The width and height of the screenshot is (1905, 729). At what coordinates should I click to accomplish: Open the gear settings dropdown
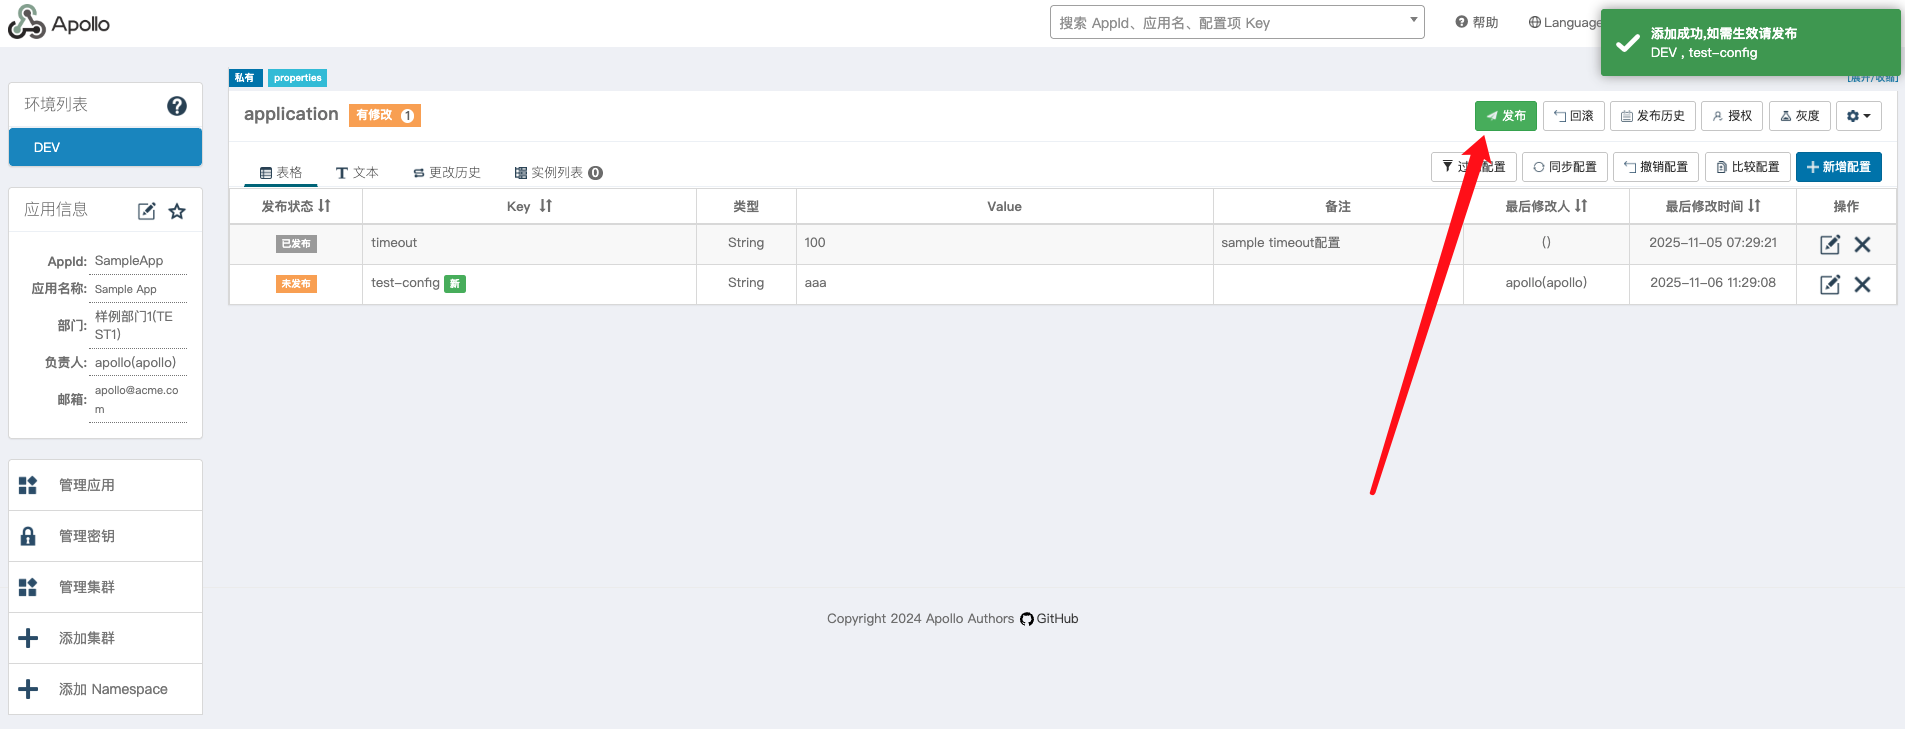[1858, 116]
